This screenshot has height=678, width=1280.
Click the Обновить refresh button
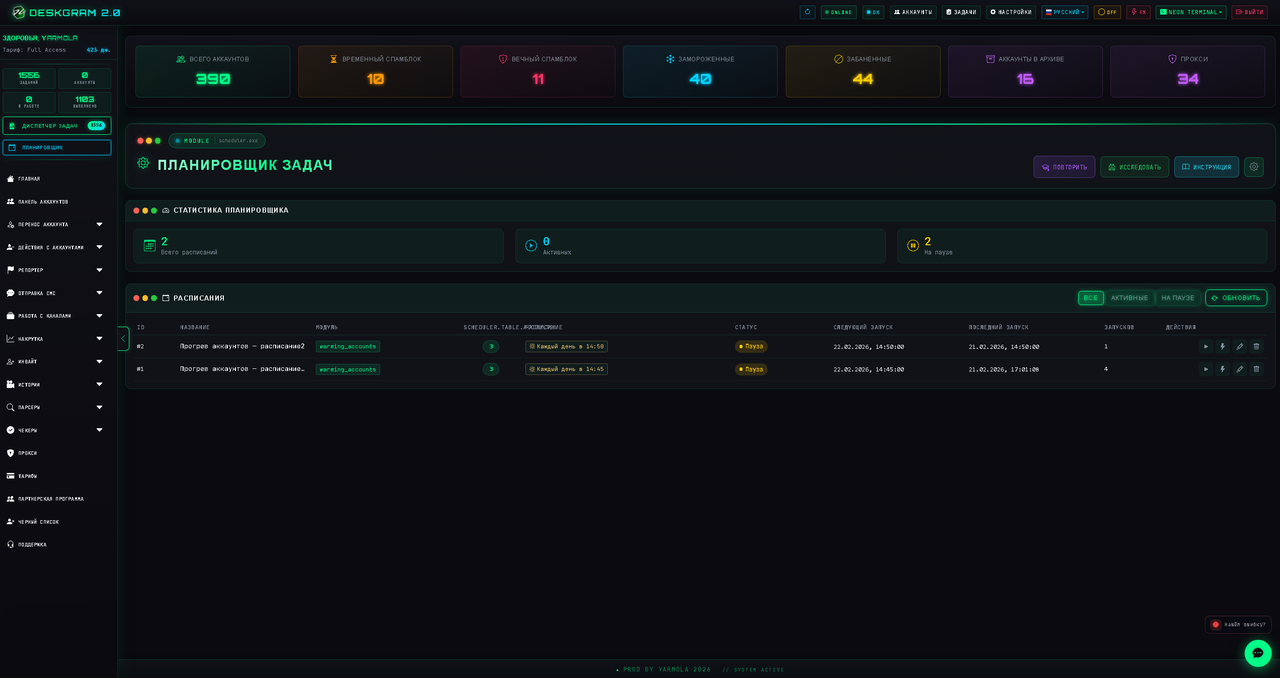coord(1236,298)
